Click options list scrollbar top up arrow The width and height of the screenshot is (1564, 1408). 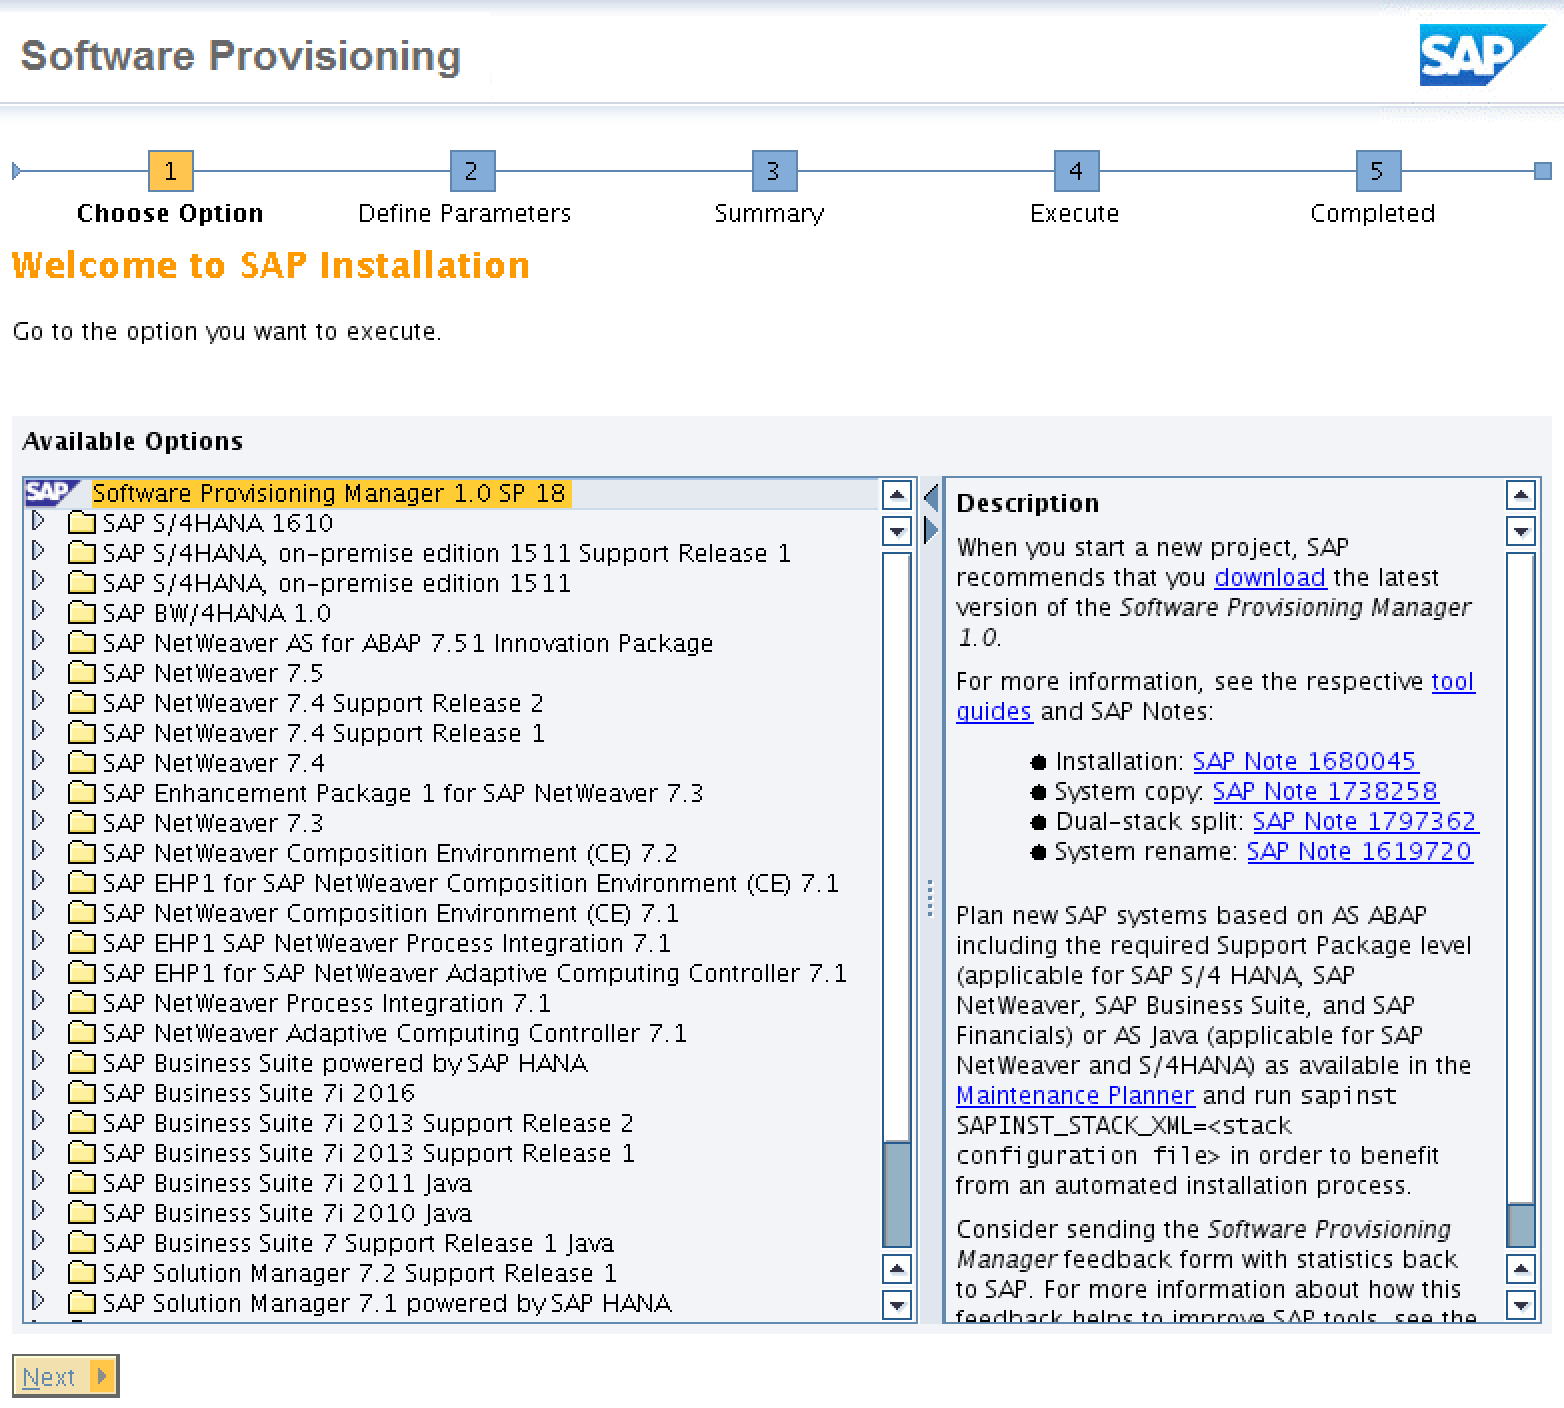point(897,495)
